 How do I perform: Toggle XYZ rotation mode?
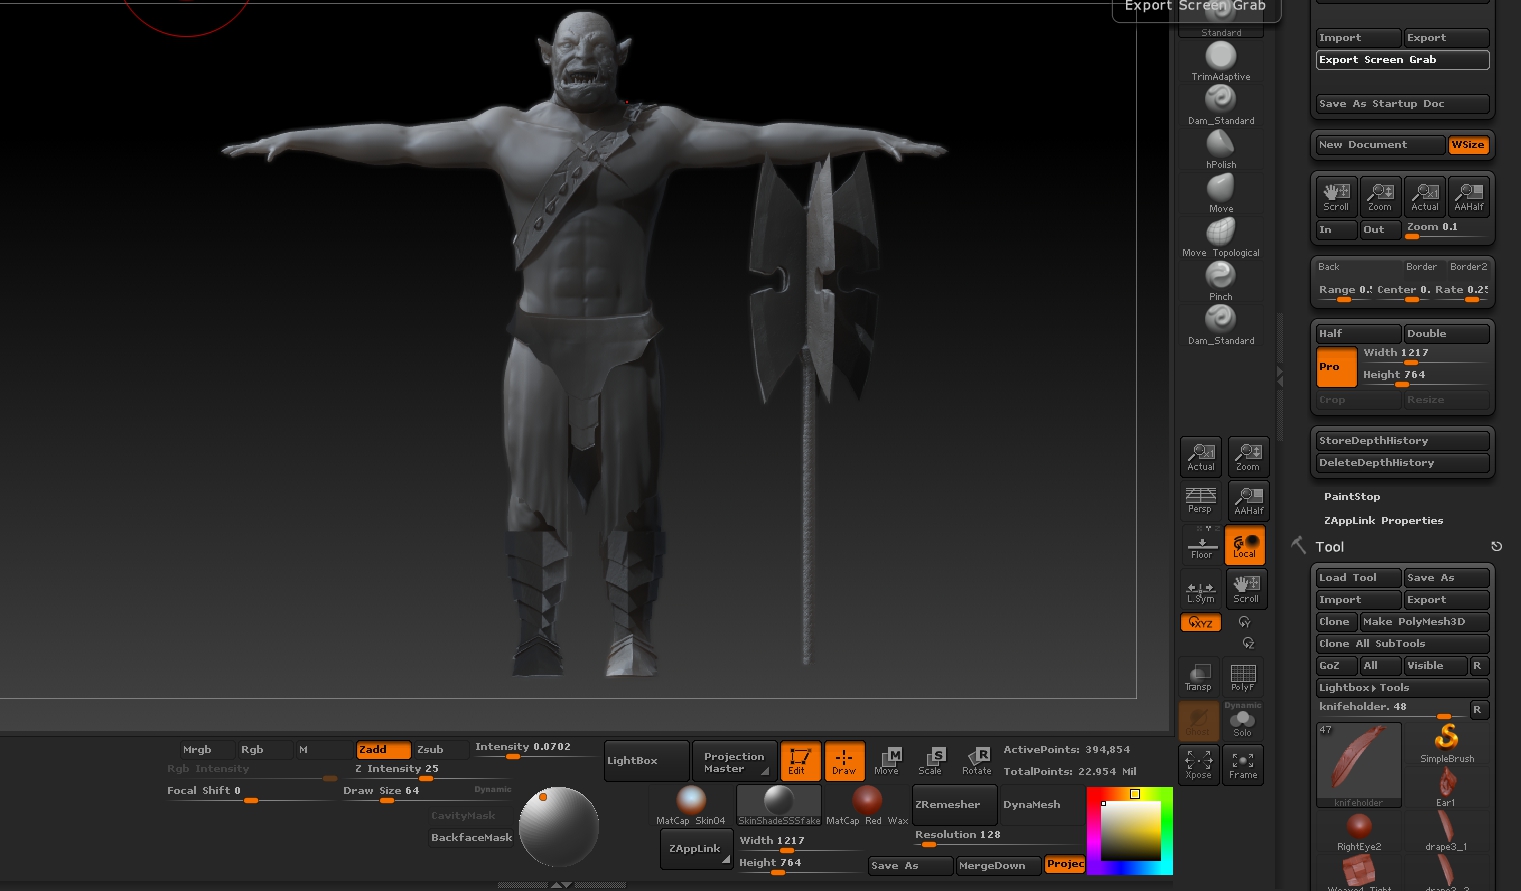[1200, 623]
